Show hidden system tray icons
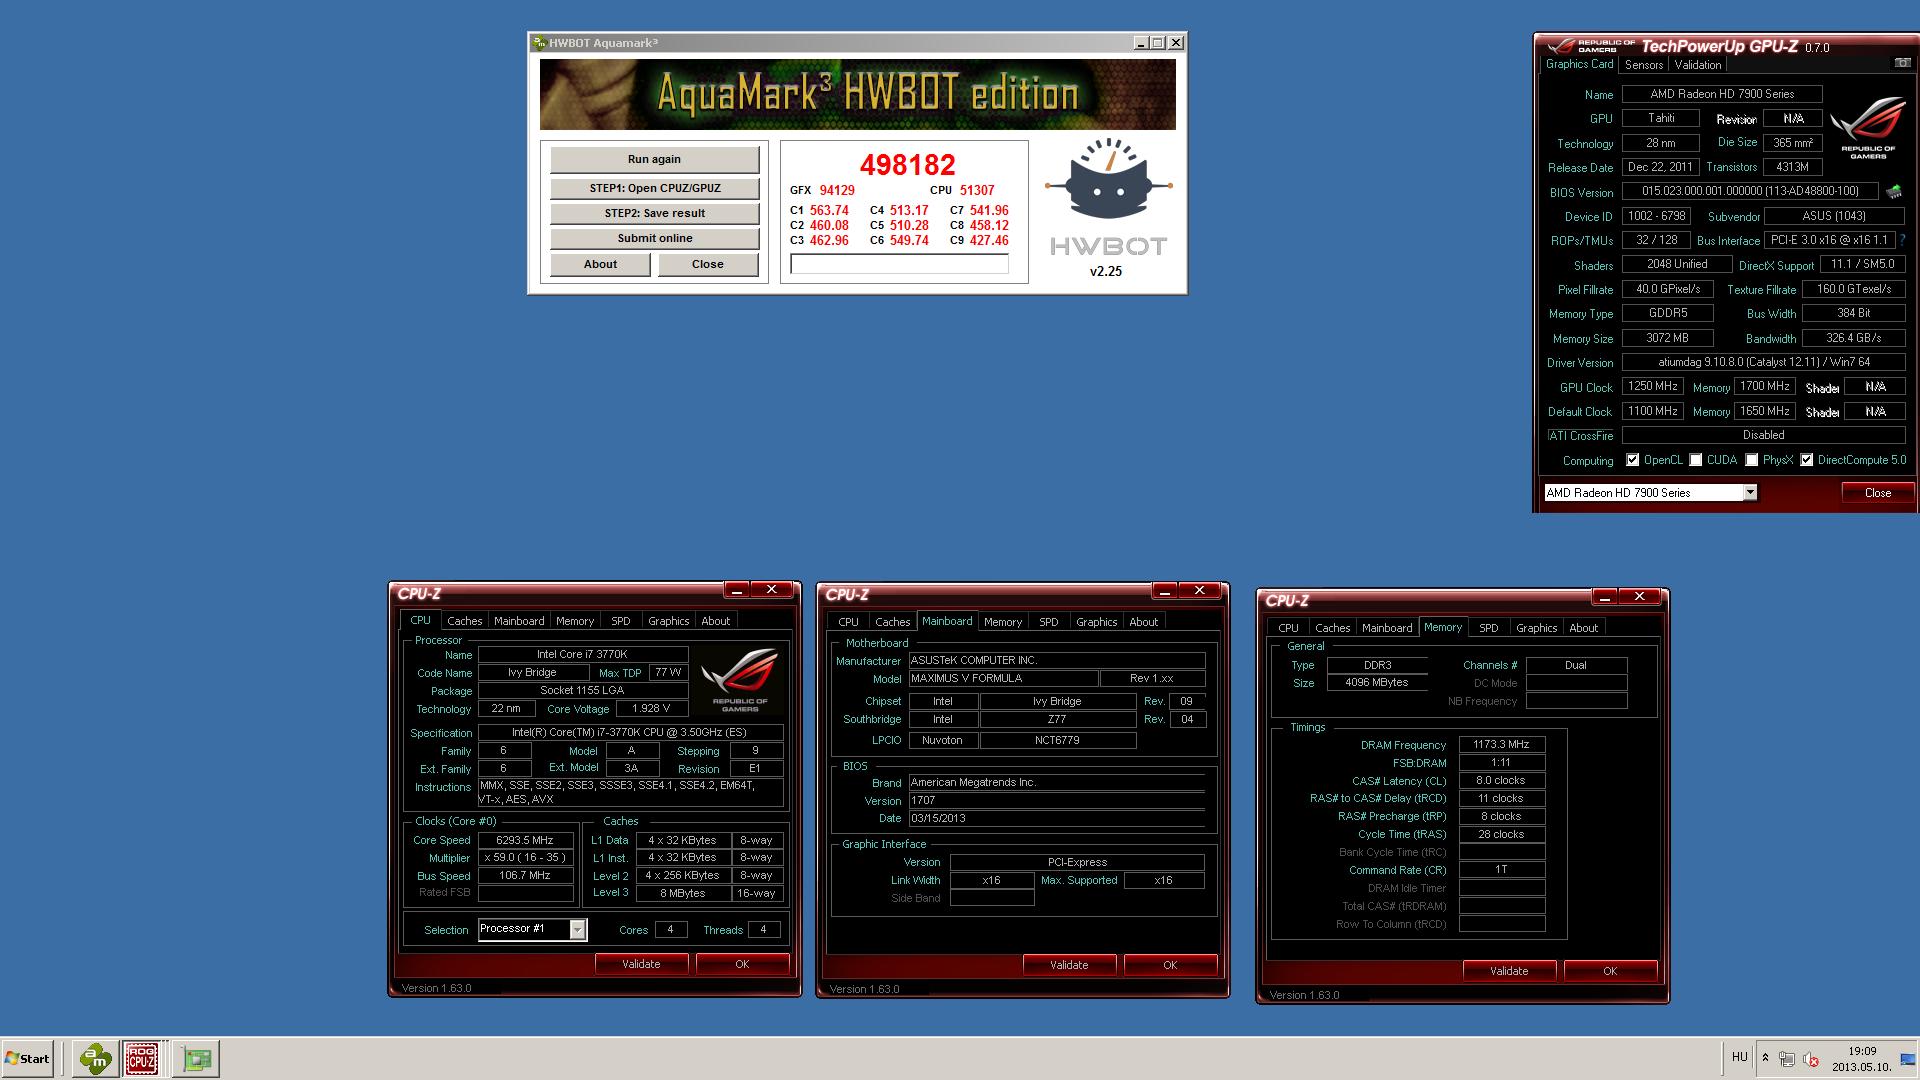Image resolution: width=1920 pixels, height=1080 pixels. [1765, 1058]
